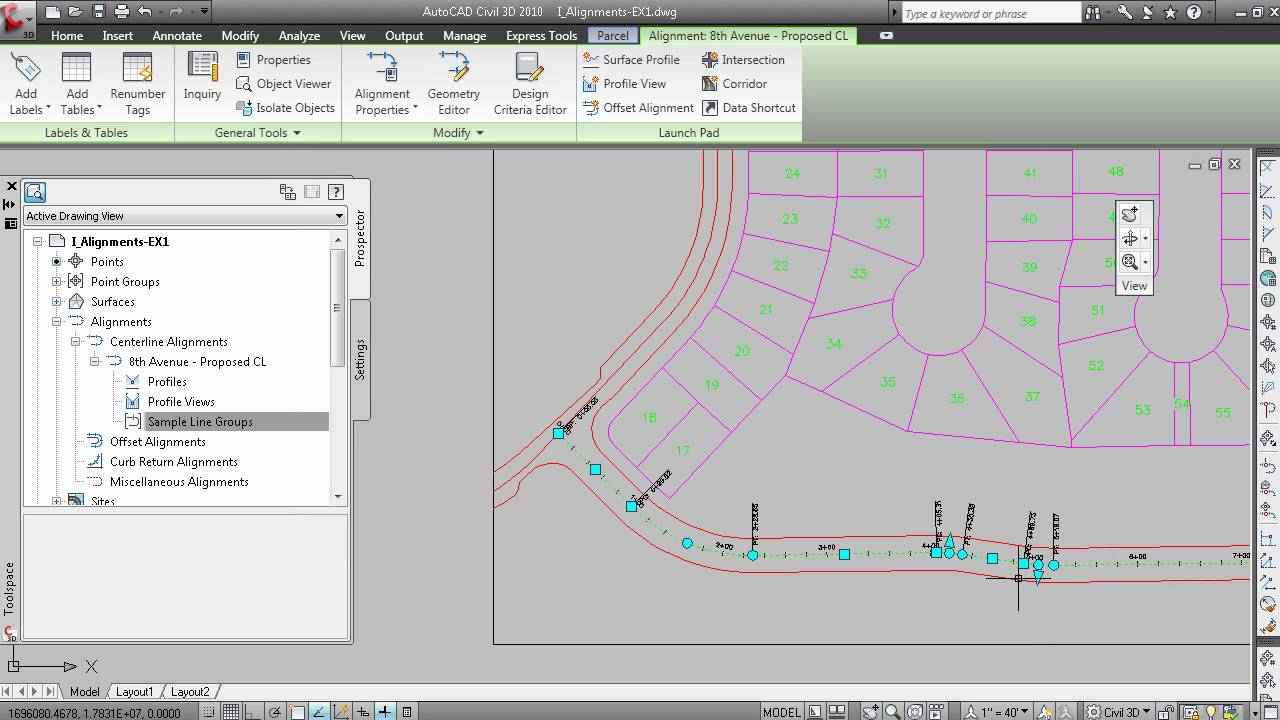
Task: Select Sample Line Groups tree item
Action: pyautogui.click(x=200, y=422)
